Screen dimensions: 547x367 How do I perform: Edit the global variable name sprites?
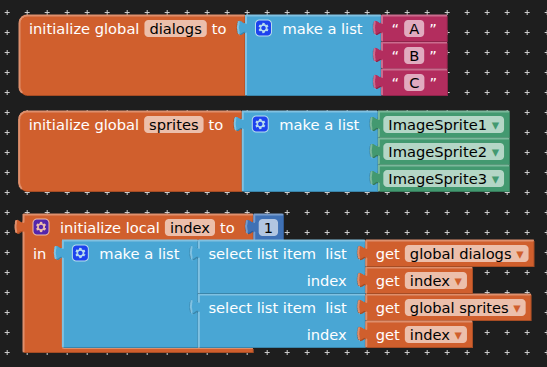point(174,125)
